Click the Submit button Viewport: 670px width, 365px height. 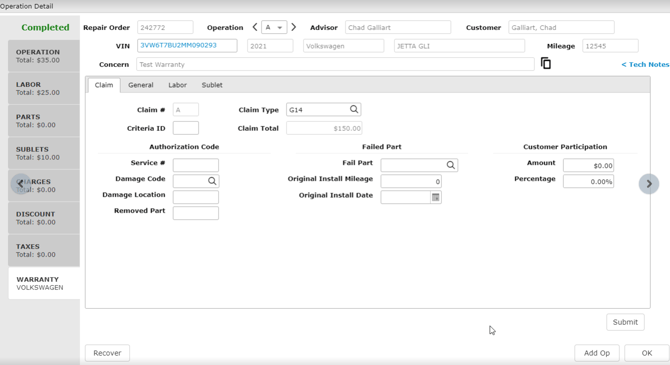coord(625,322)
